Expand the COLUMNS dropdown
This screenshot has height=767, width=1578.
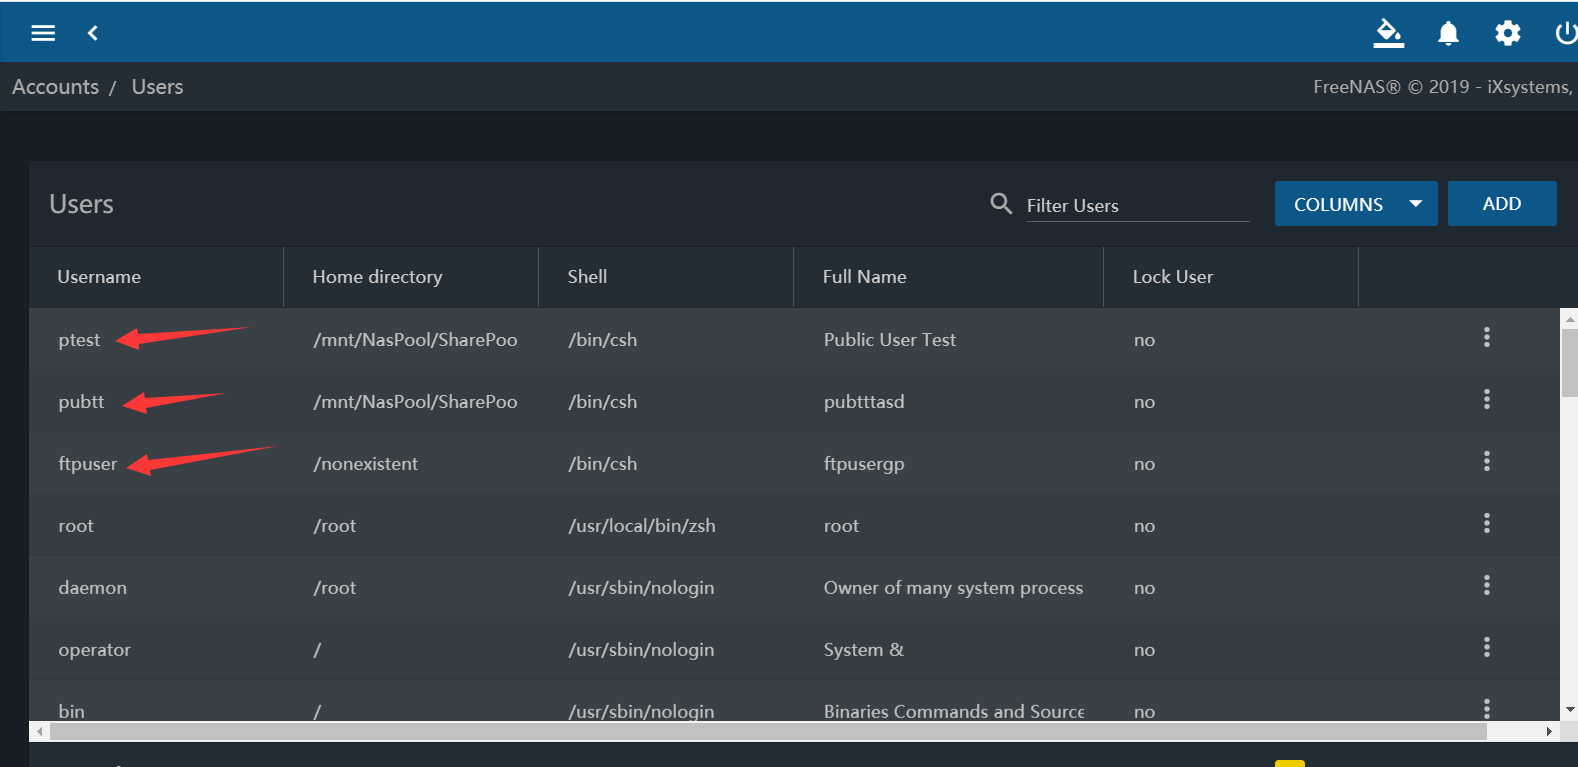point(1355,204)
